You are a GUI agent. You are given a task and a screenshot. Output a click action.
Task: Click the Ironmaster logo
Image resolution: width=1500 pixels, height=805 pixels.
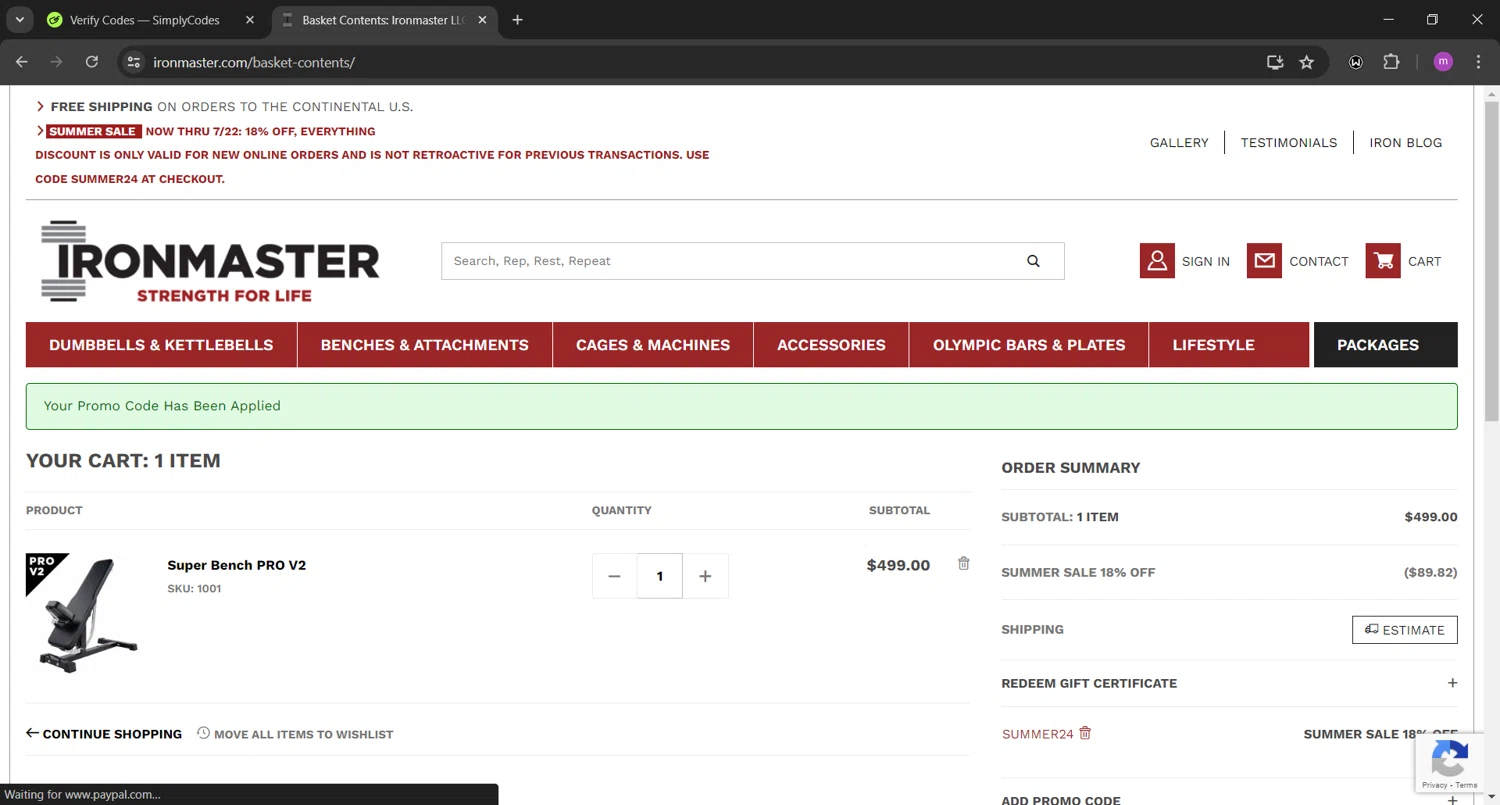[210, 261]
